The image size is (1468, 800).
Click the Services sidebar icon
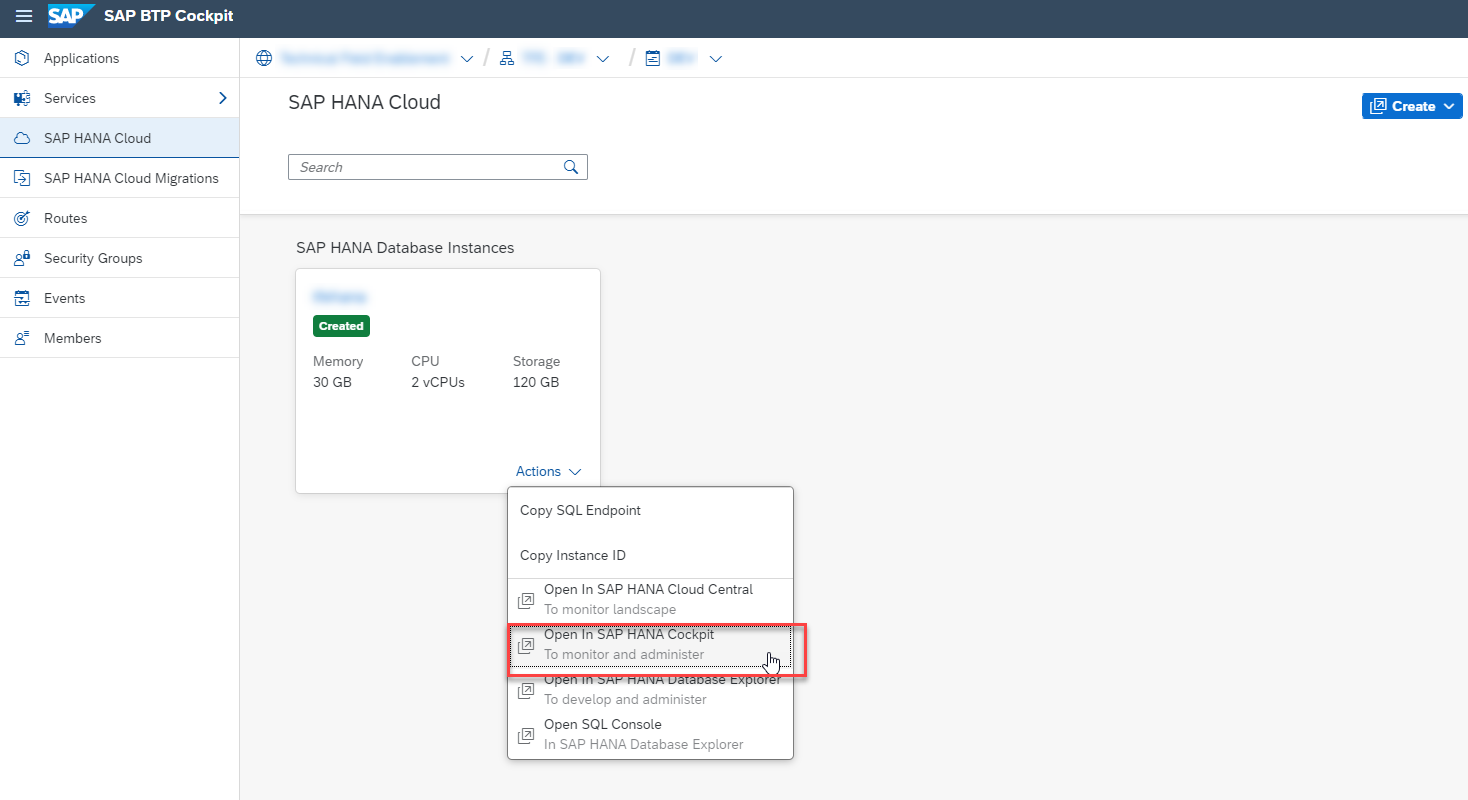coord(22,98)
